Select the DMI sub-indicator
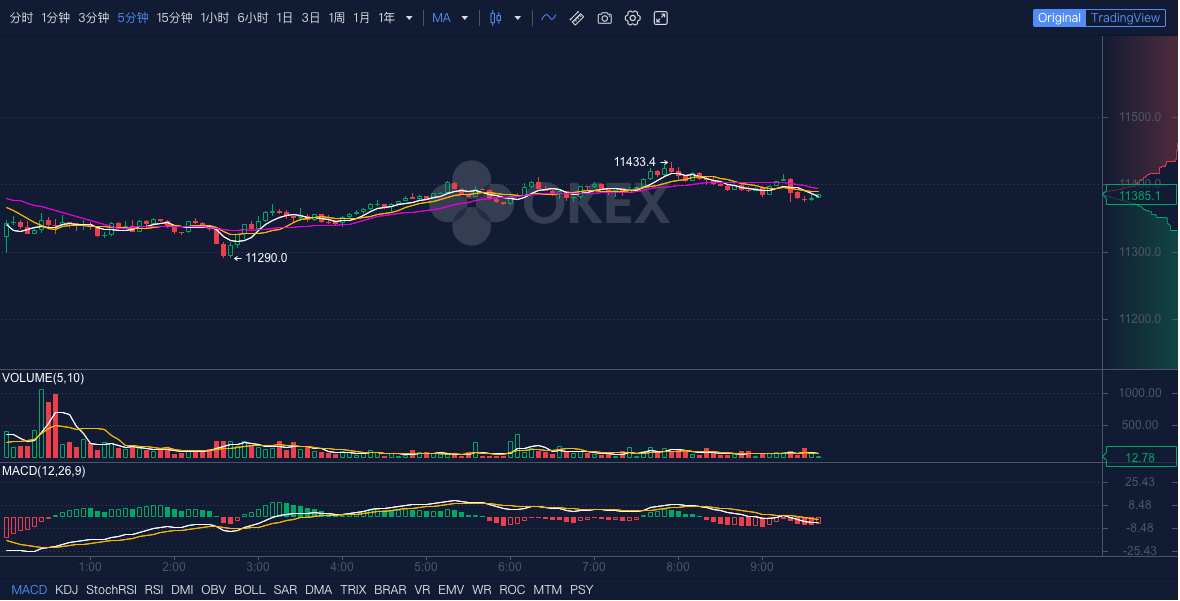Screen dimensions: 1180x601 pos(182,590)
